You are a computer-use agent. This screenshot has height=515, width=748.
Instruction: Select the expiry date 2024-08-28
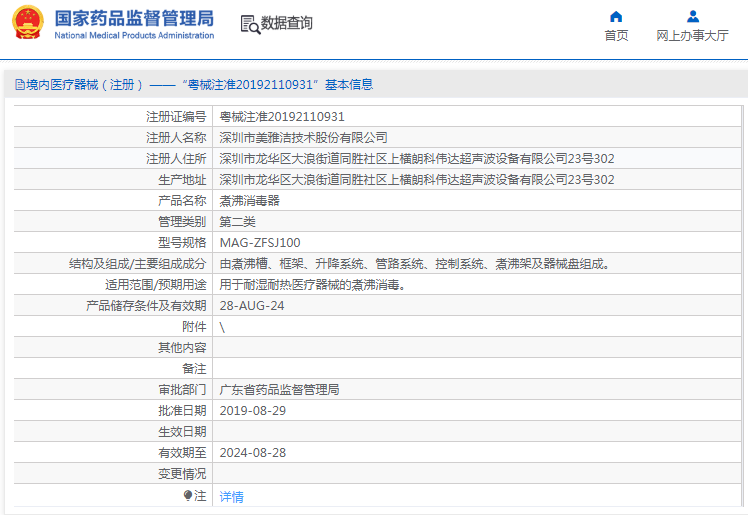pos(252,453)
